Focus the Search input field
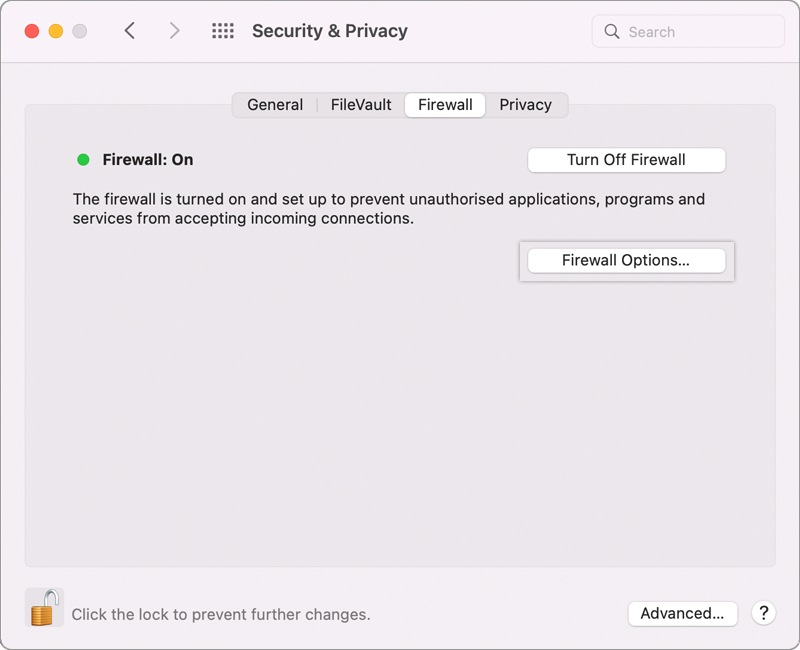Viewport: 800px width, 650px height. coord(700,32)
